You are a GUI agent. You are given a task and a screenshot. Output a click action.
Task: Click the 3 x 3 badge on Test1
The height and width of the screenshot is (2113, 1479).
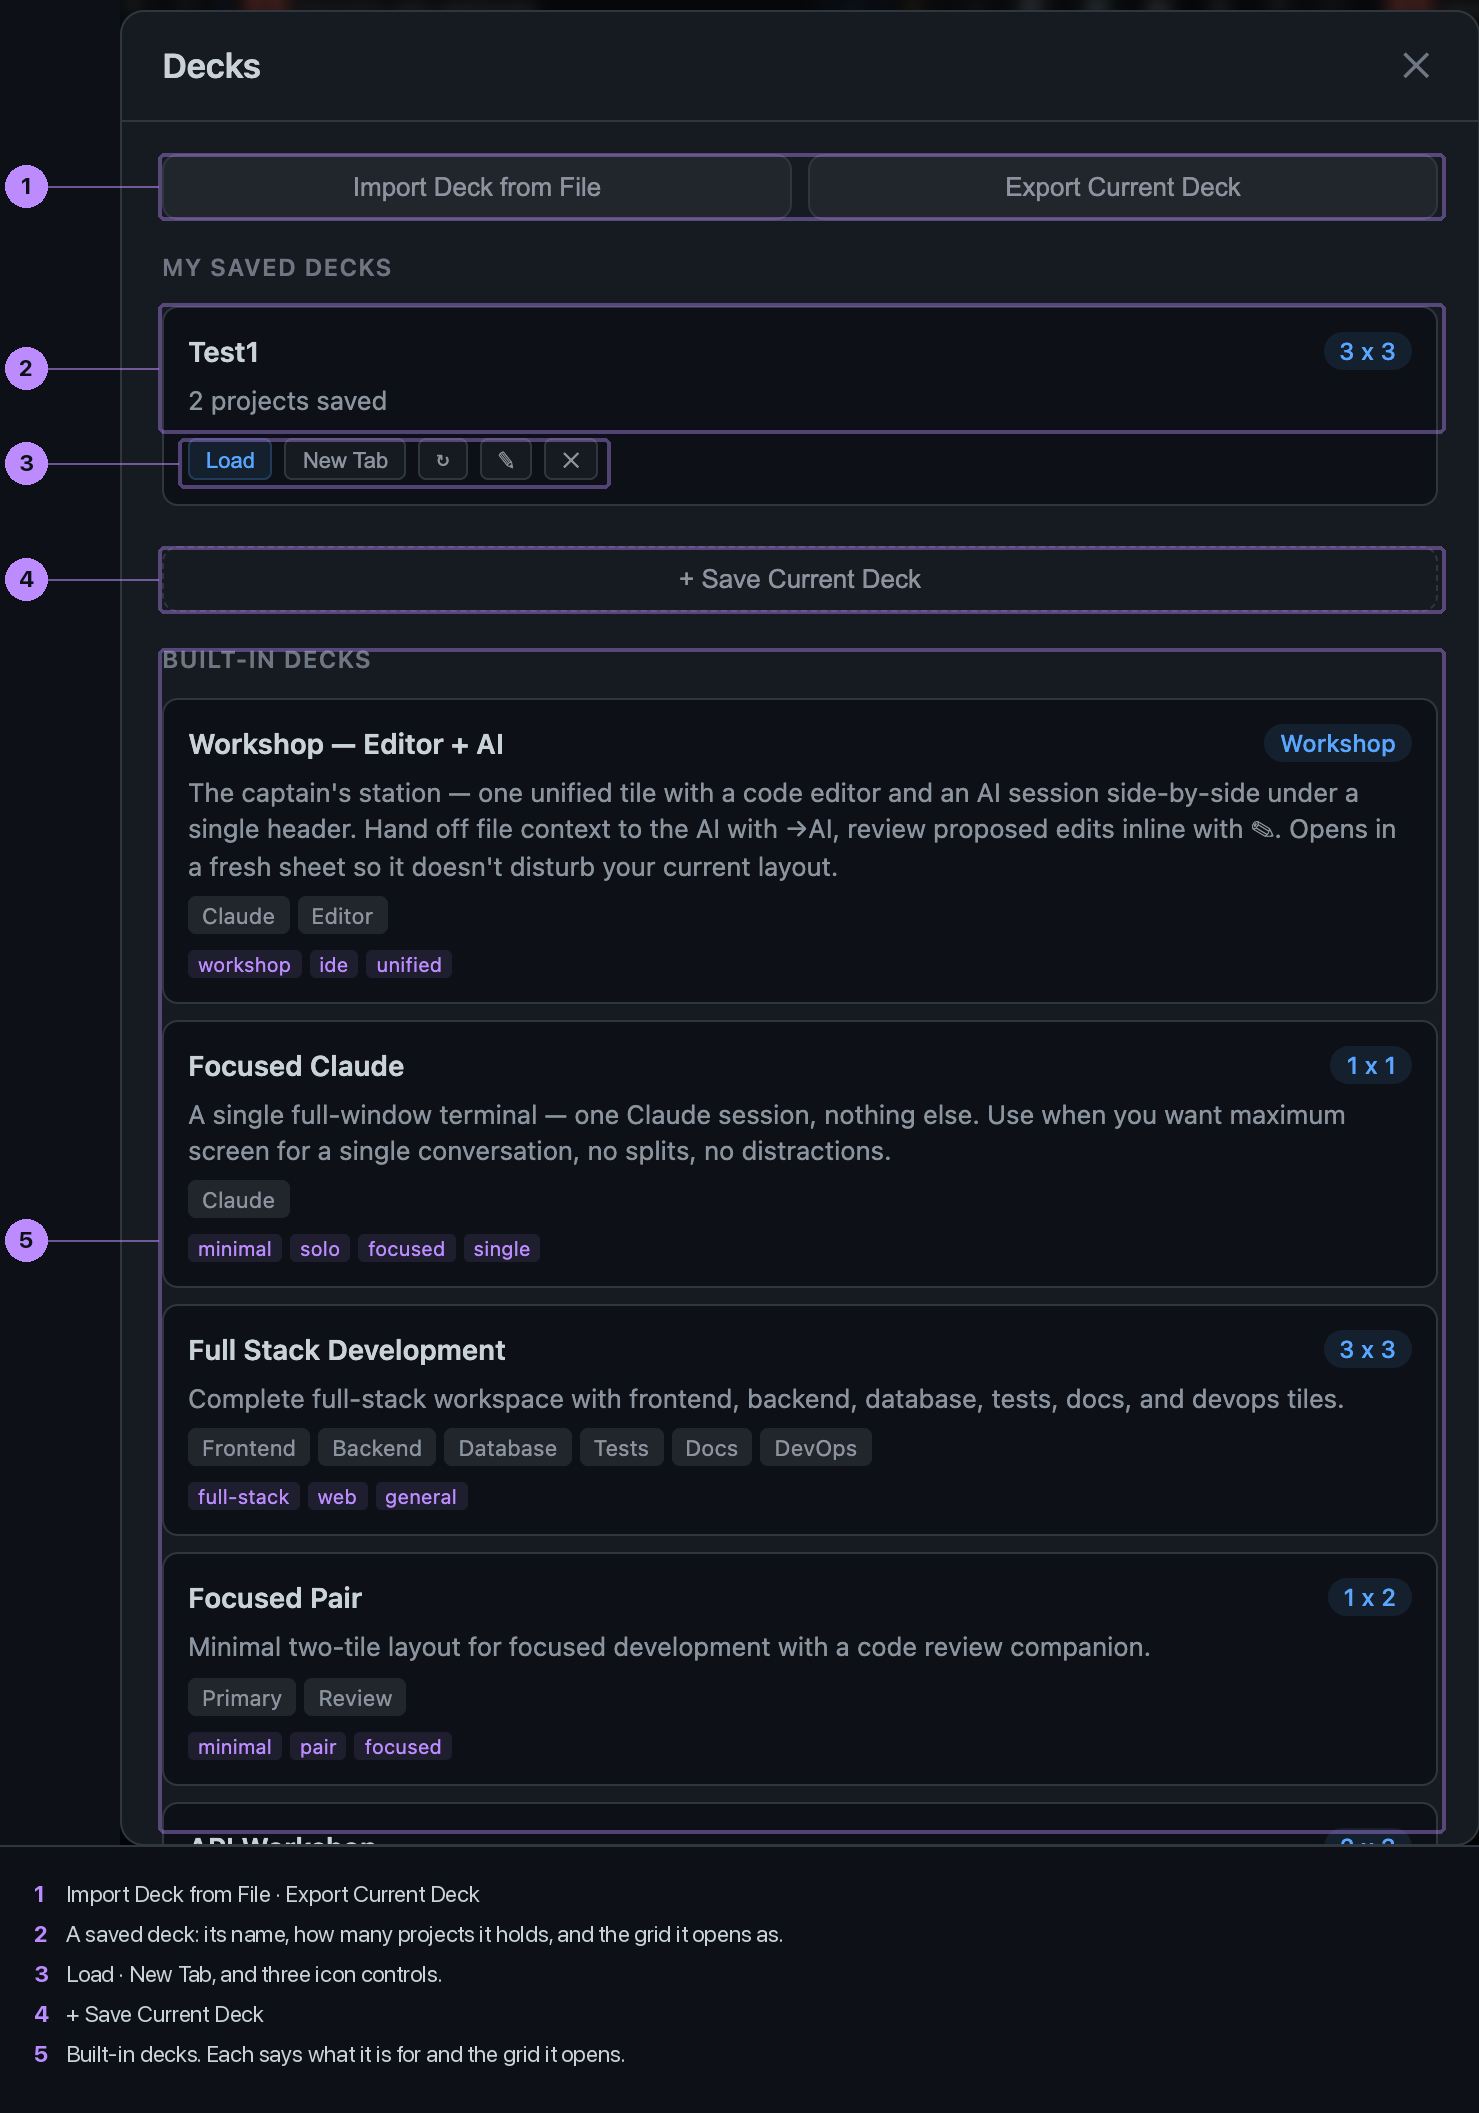pos(1367,351)
